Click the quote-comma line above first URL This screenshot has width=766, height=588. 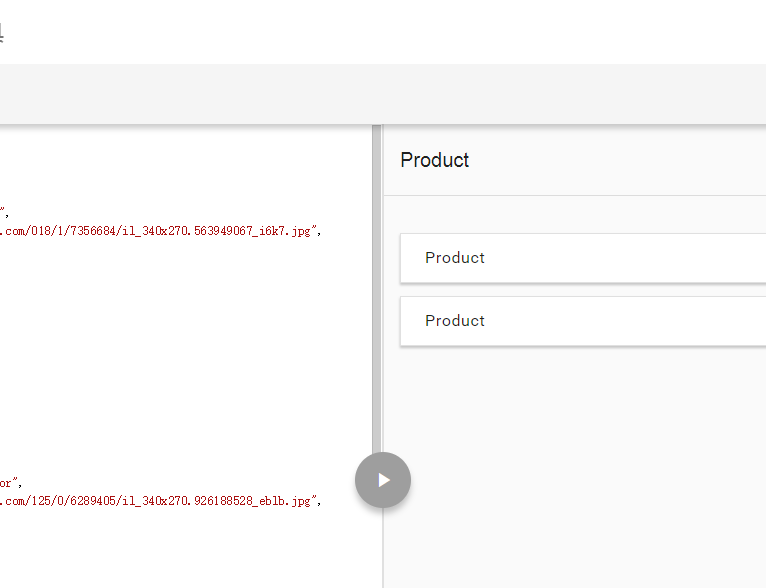click(4, 211)
